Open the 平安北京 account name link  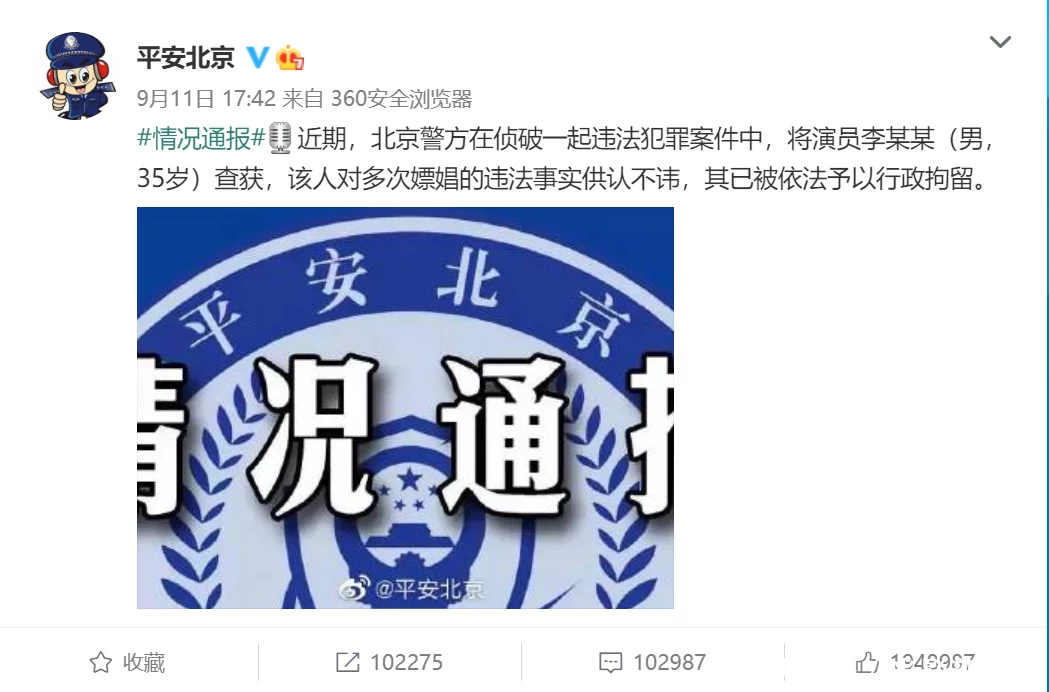click(186, 58)
